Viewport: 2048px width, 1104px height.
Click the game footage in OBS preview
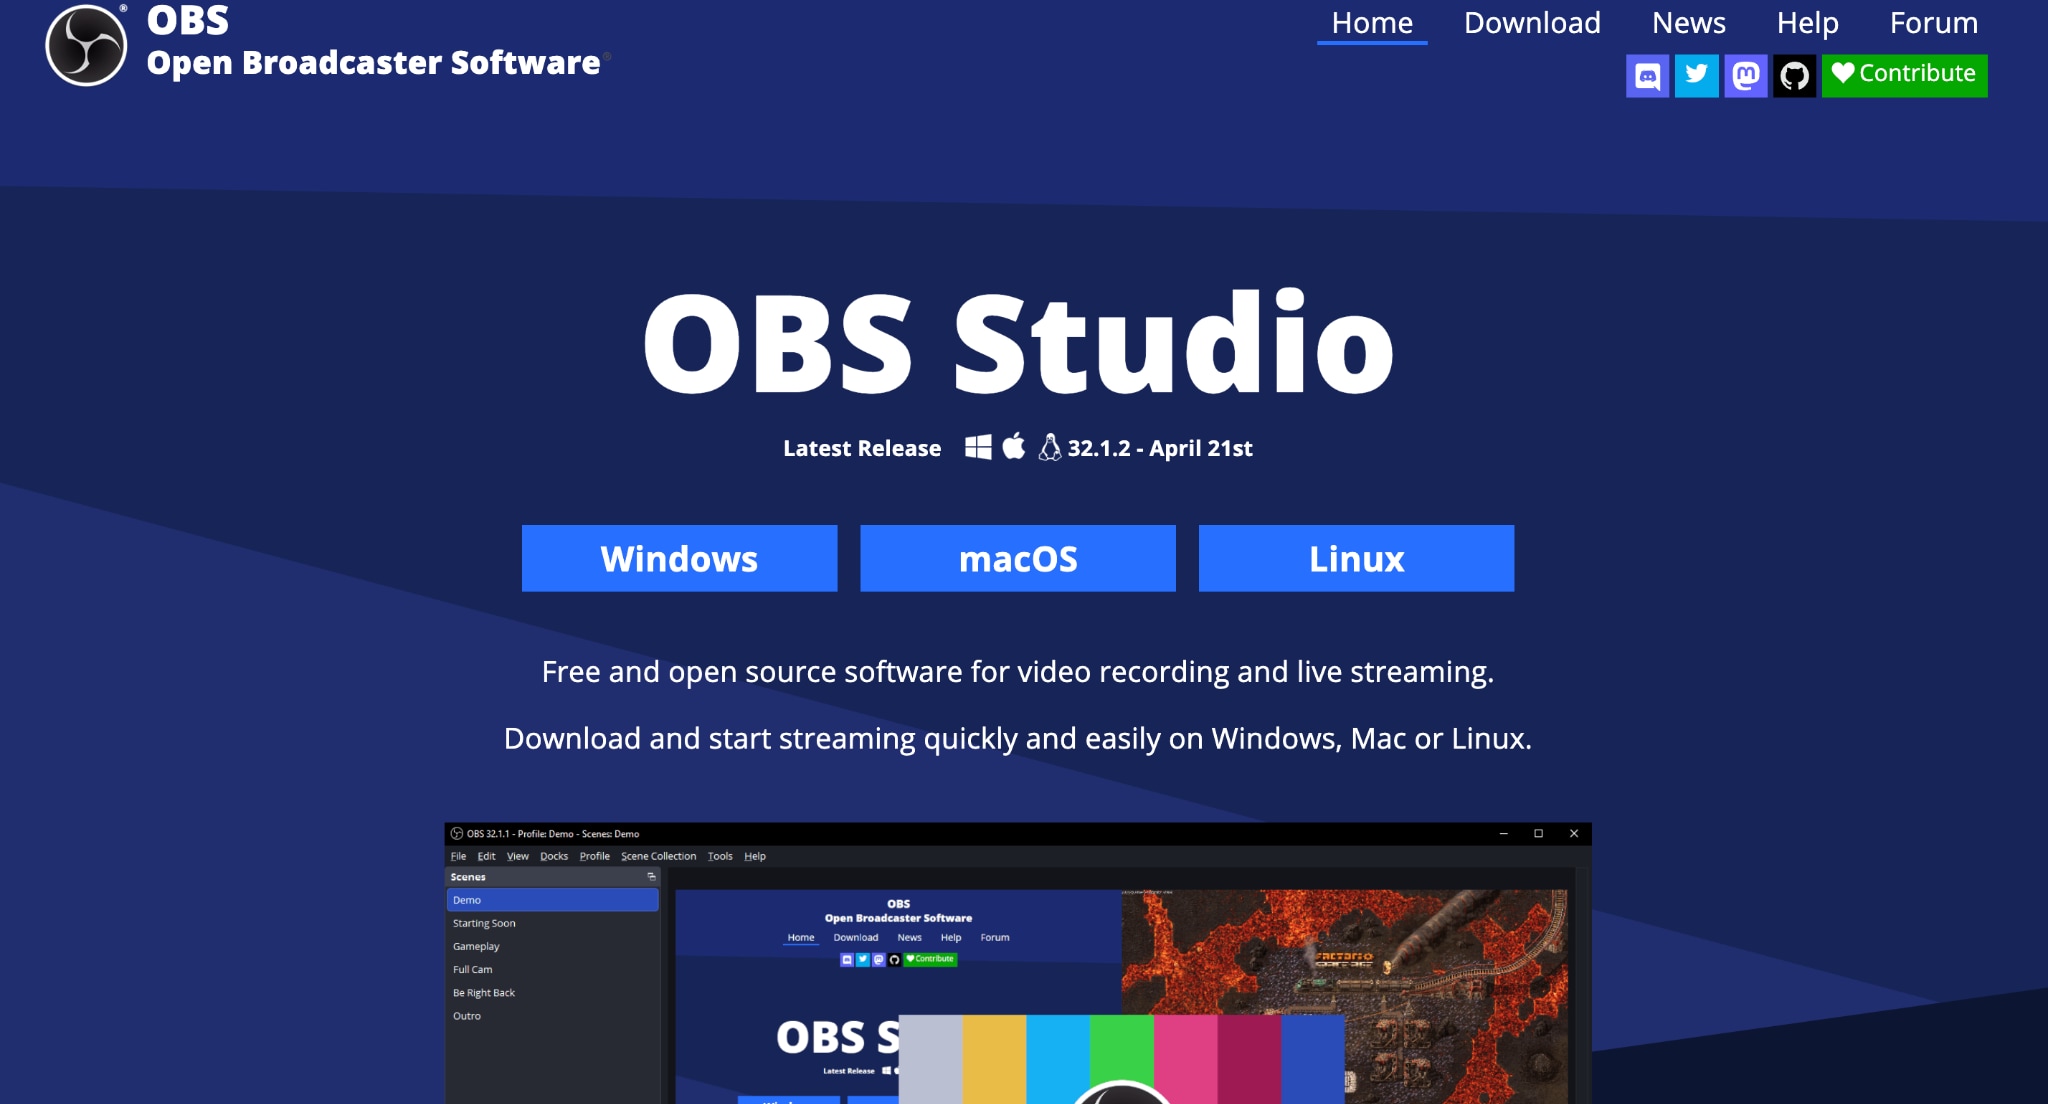point(1345,950)
